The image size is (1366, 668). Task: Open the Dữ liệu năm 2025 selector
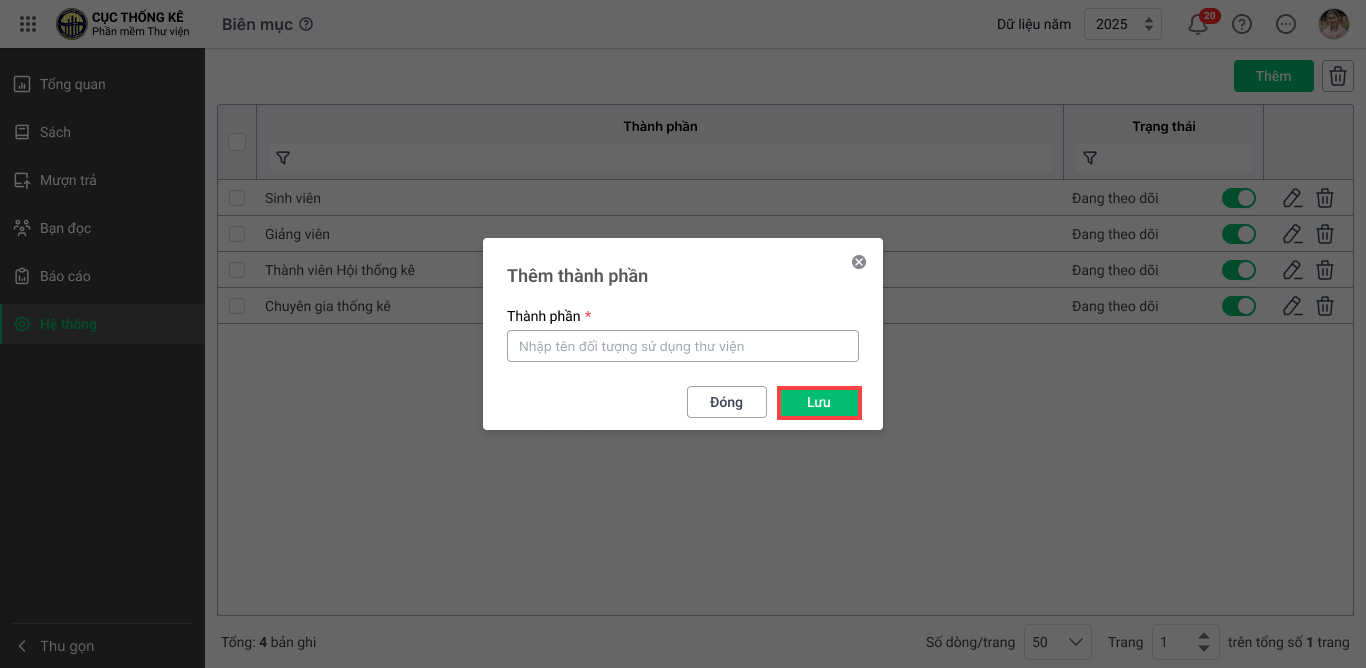pyautogui.click(x=1122, y=25)
